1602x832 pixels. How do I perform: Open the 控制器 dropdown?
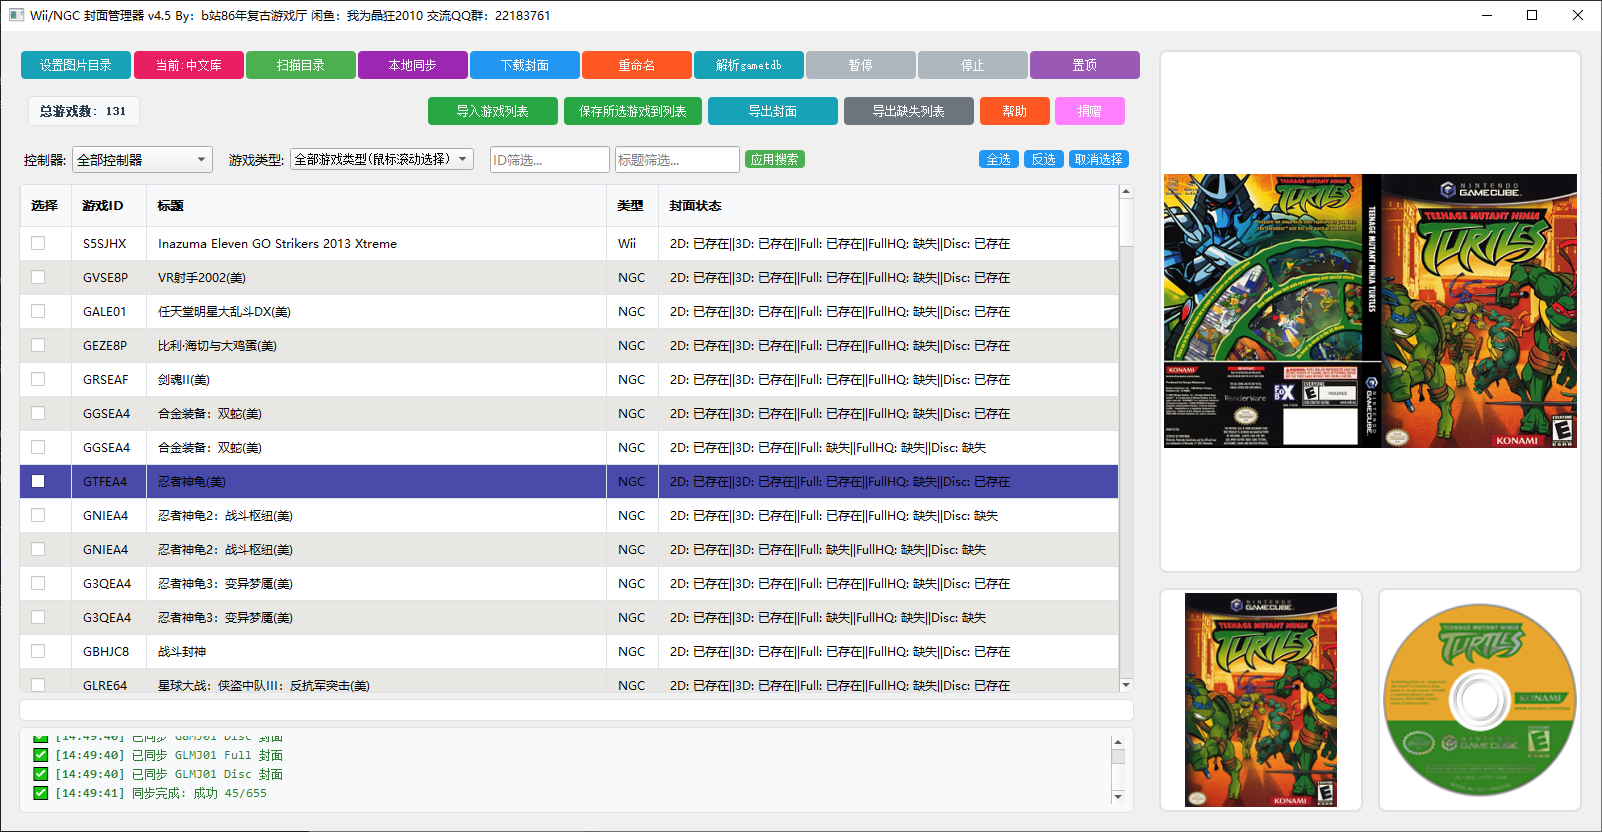142,160
